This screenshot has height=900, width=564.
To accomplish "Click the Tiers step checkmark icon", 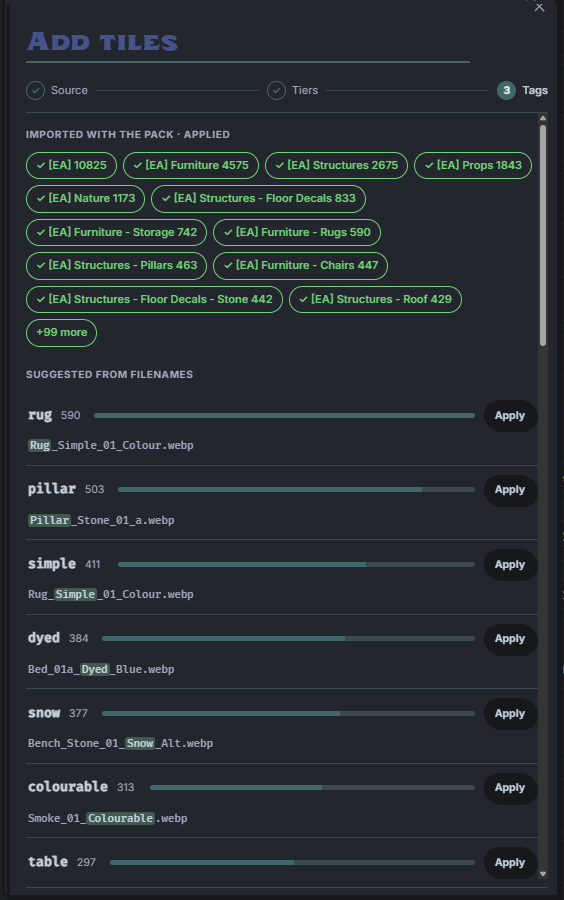I will [277, 91].
